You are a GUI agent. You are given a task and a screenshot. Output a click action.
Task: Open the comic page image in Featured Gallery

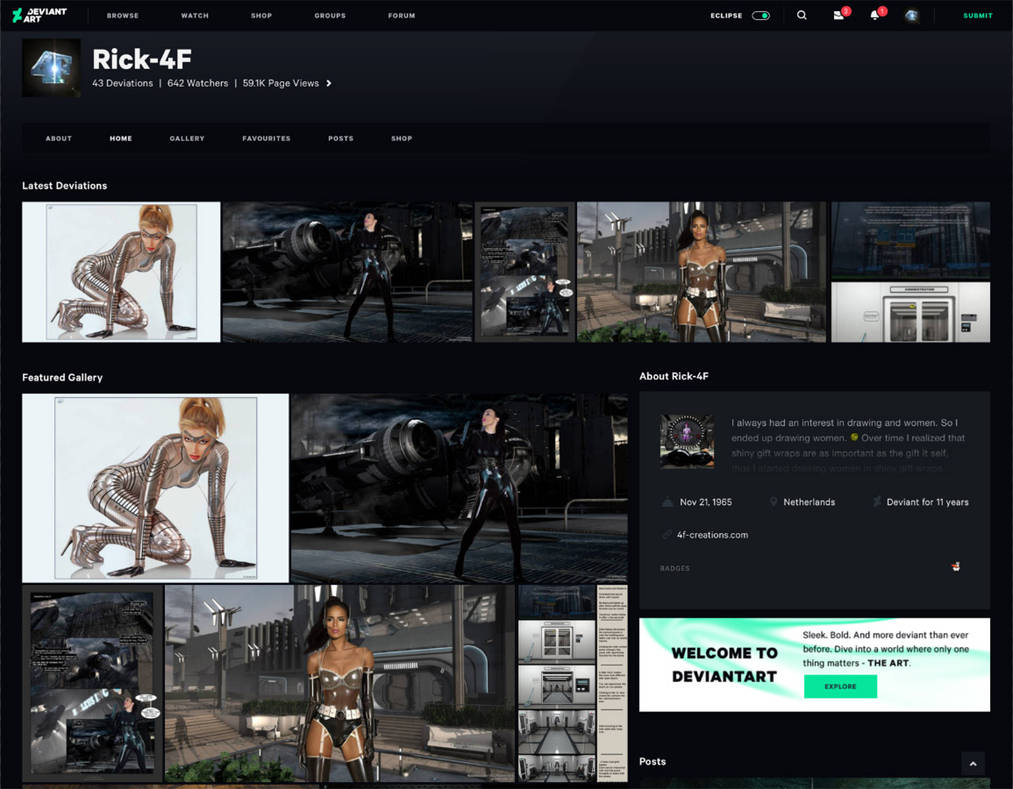pyautogui.click(x=92, y=684)
